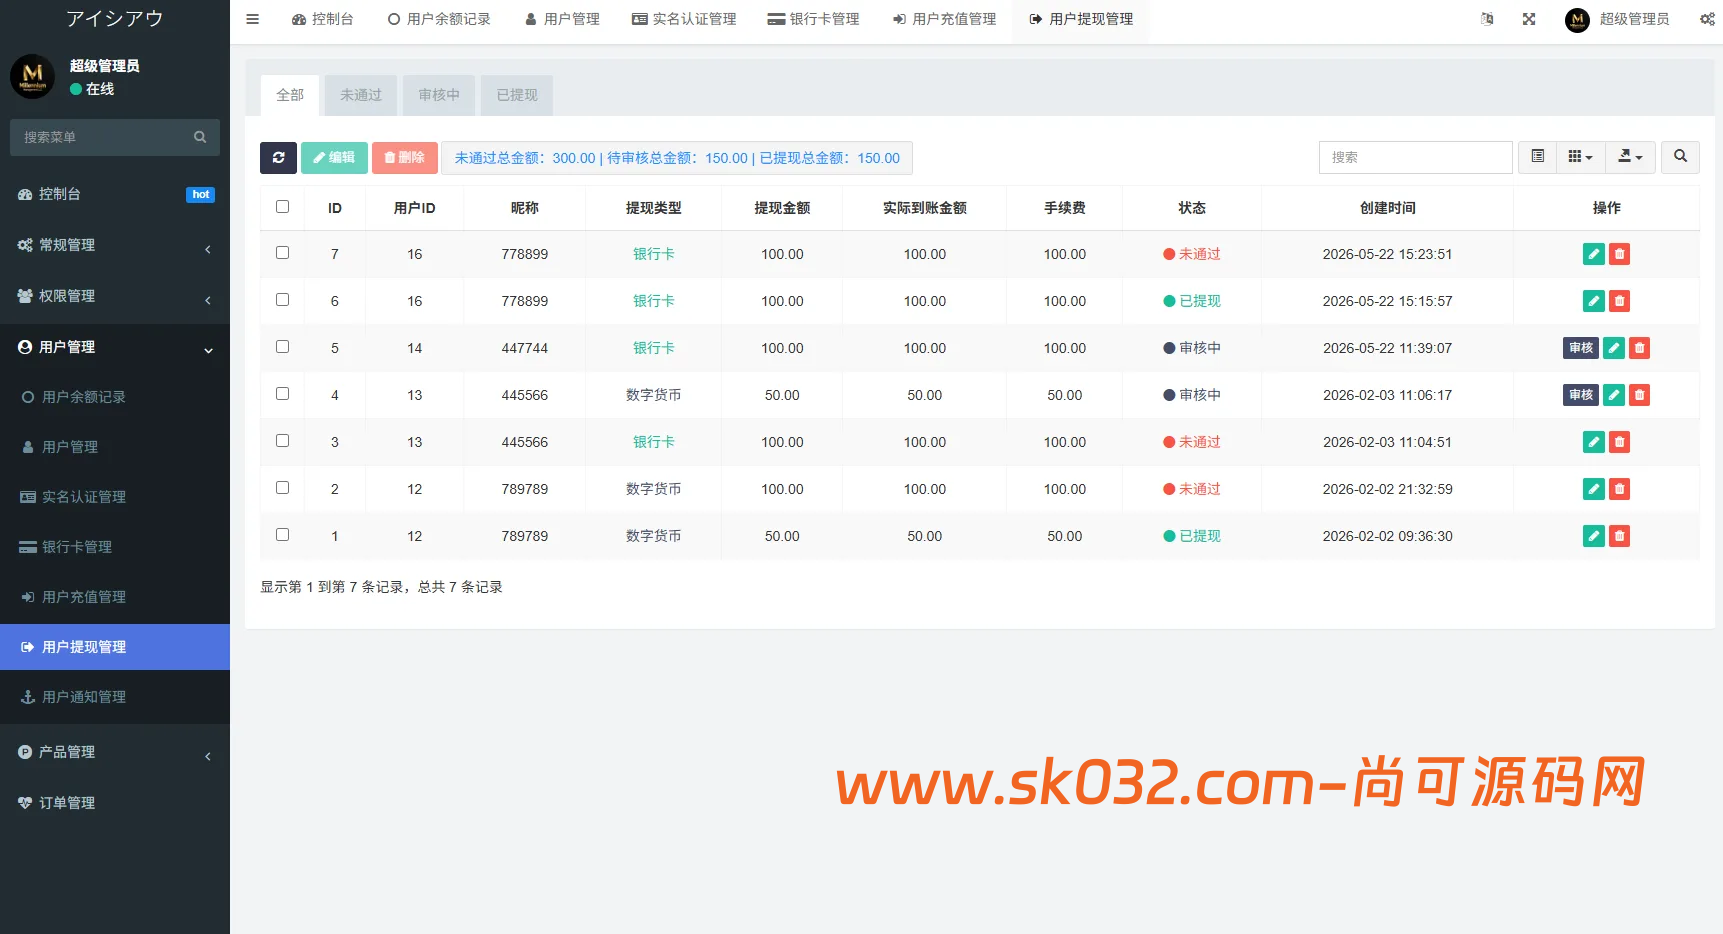Screen dimensions: 1723x934
Task: Open 用户充值管理 in the sidebar
Action: click(115, 597)
